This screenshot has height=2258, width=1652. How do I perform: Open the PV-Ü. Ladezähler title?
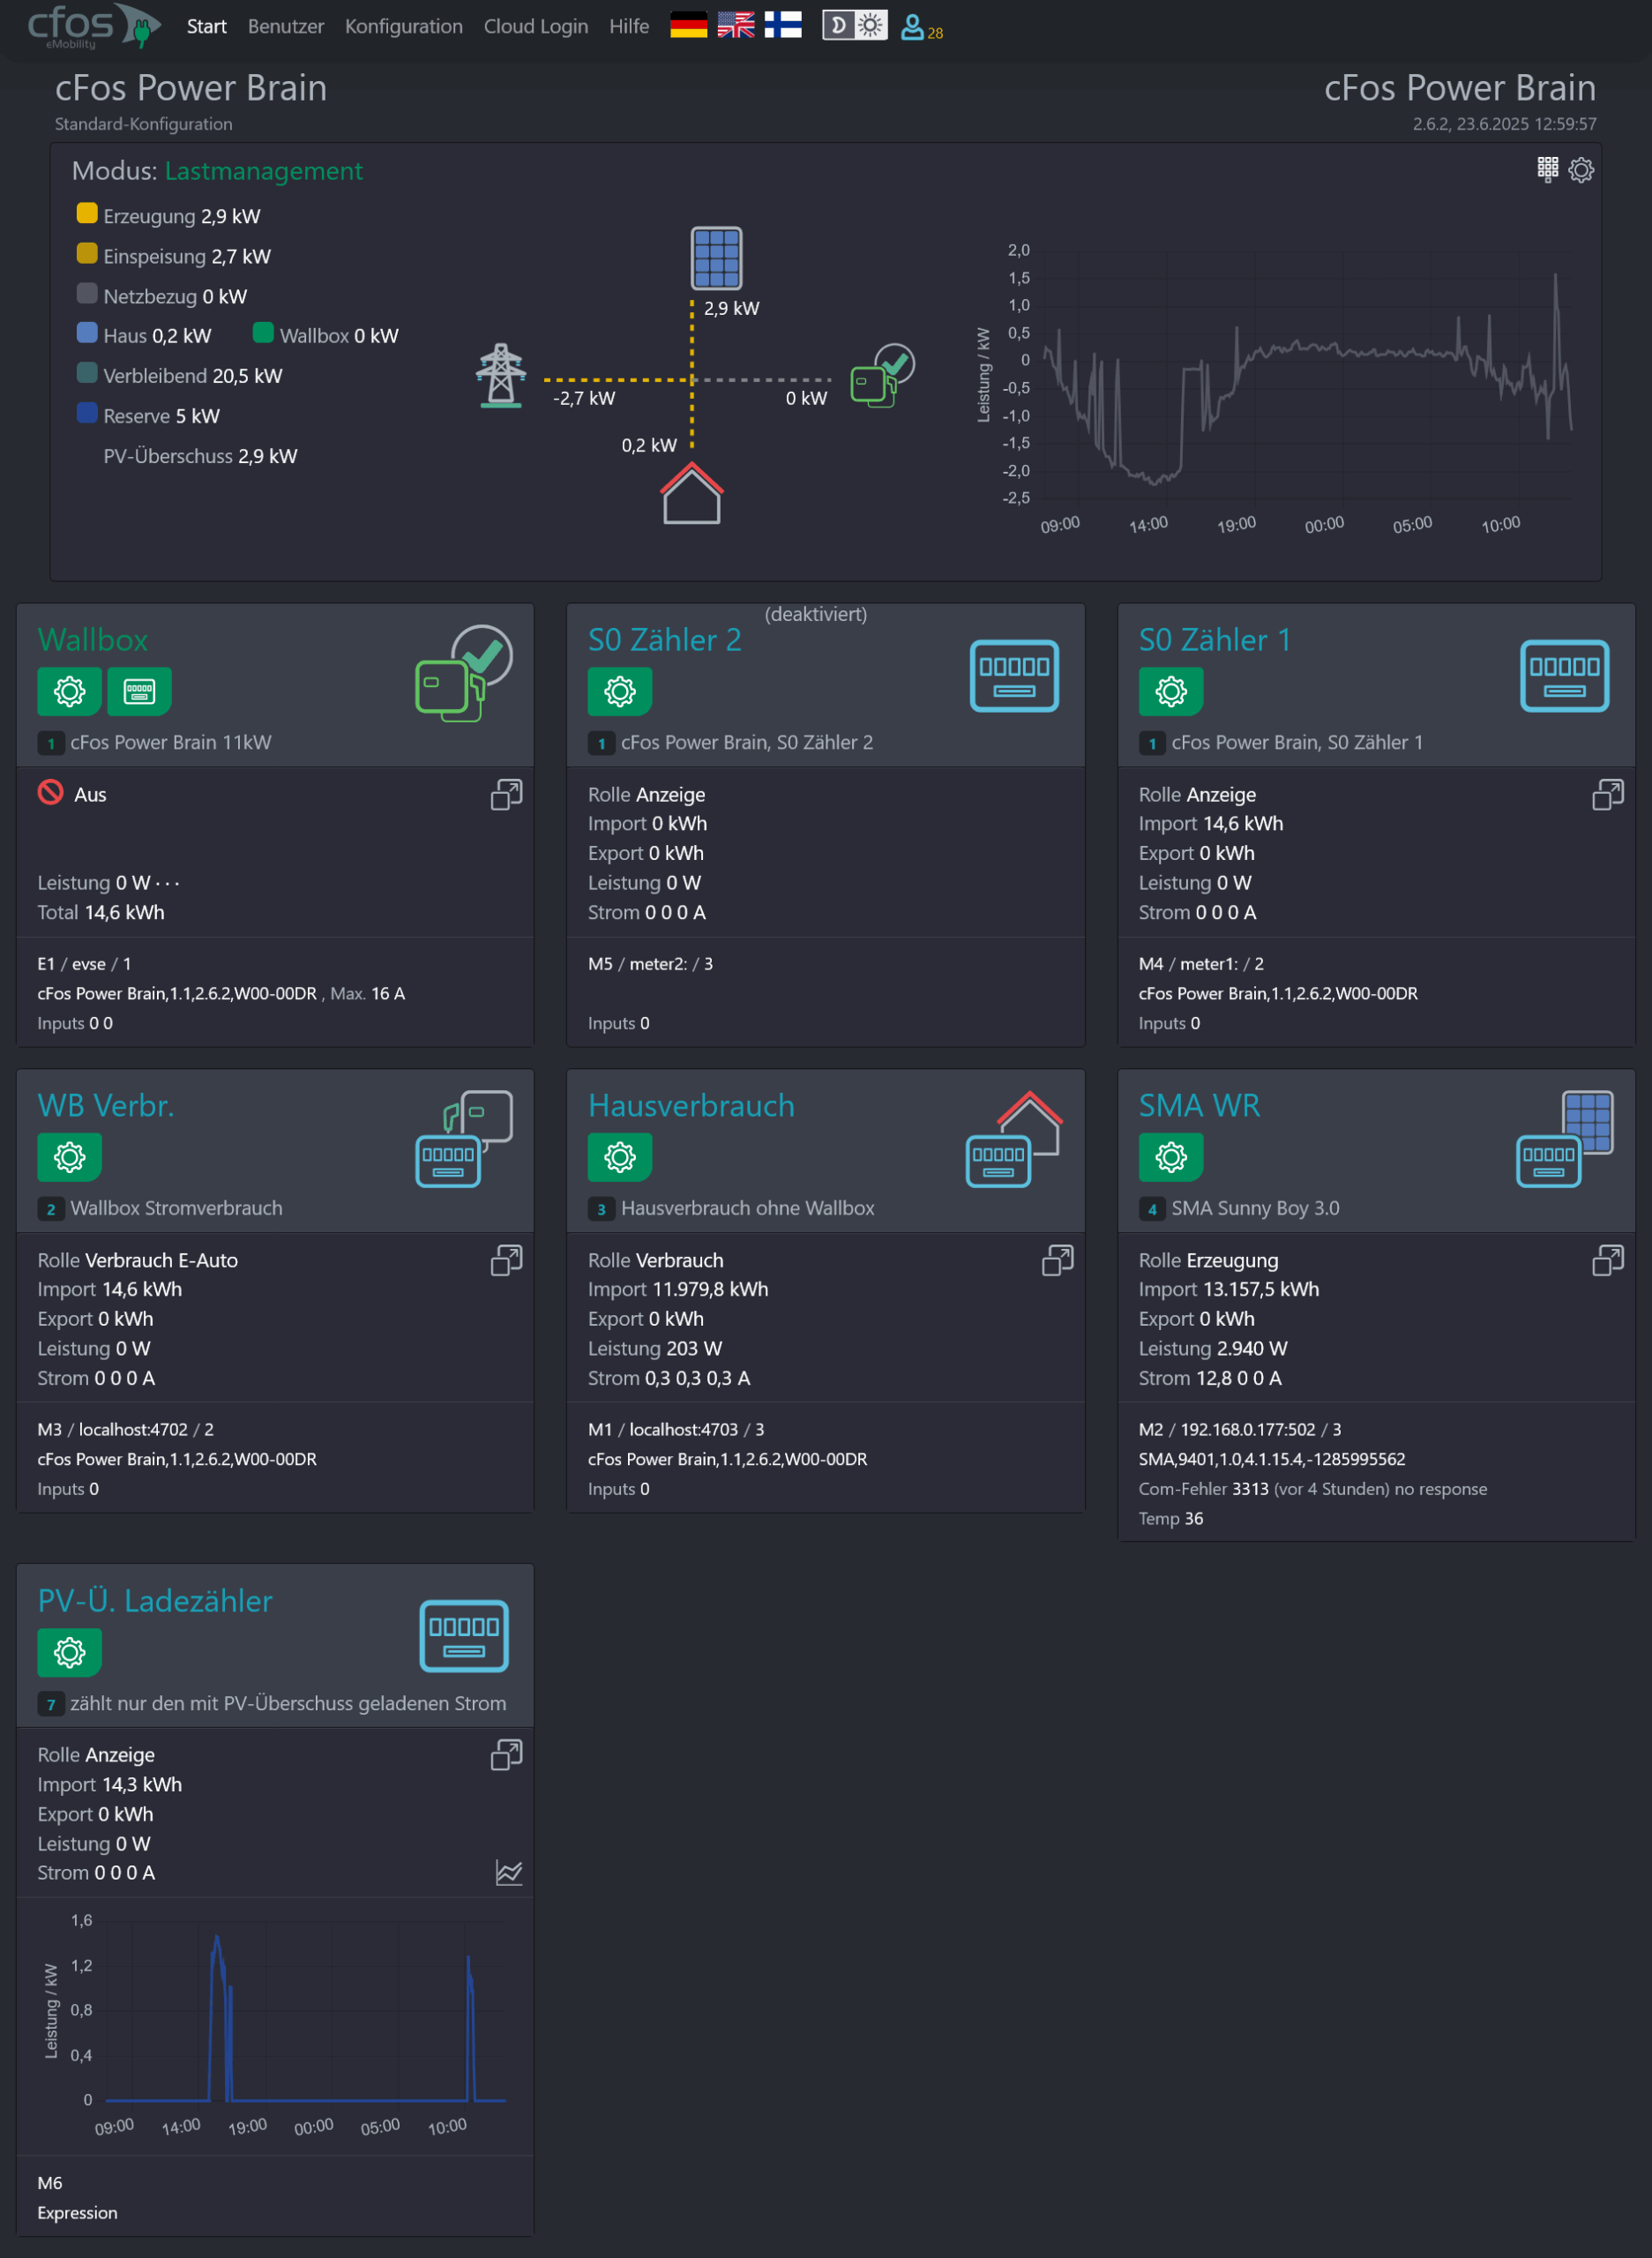pyautogui.click(x=154, y=1601)
